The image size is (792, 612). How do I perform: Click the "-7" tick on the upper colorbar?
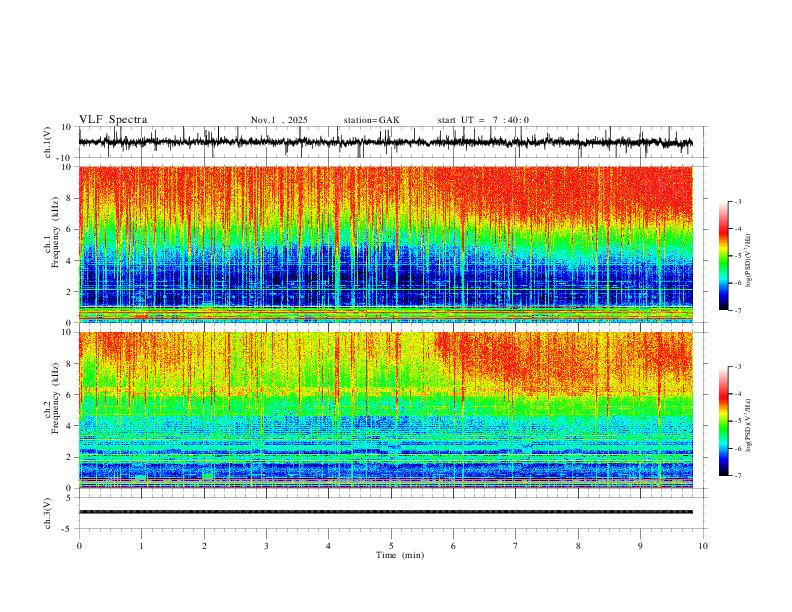coord(738,310)
